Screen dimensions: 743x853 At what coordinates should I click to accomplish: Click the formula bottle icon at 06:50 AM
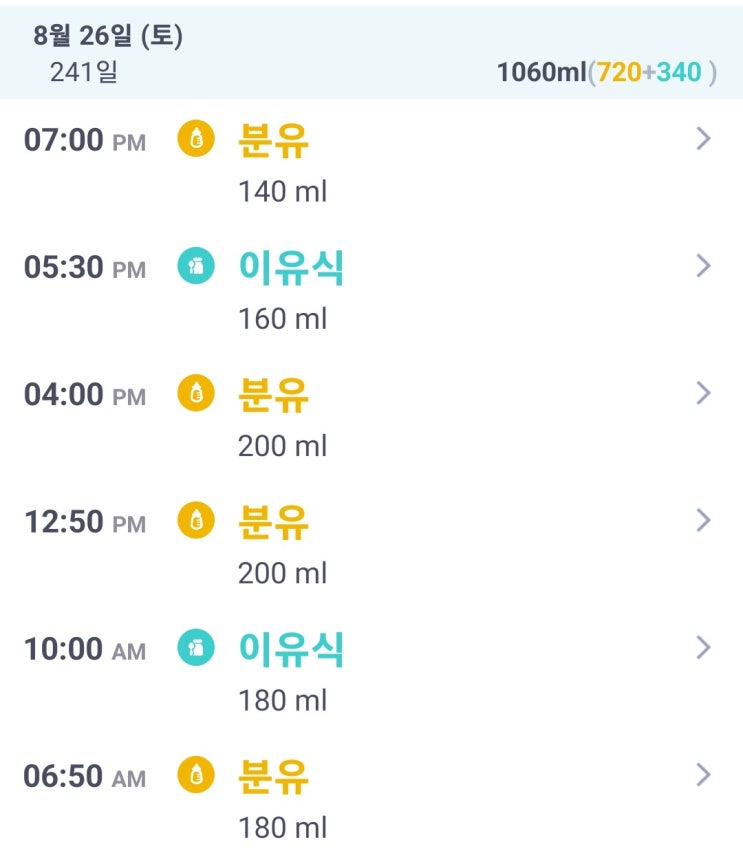[196, 776]
